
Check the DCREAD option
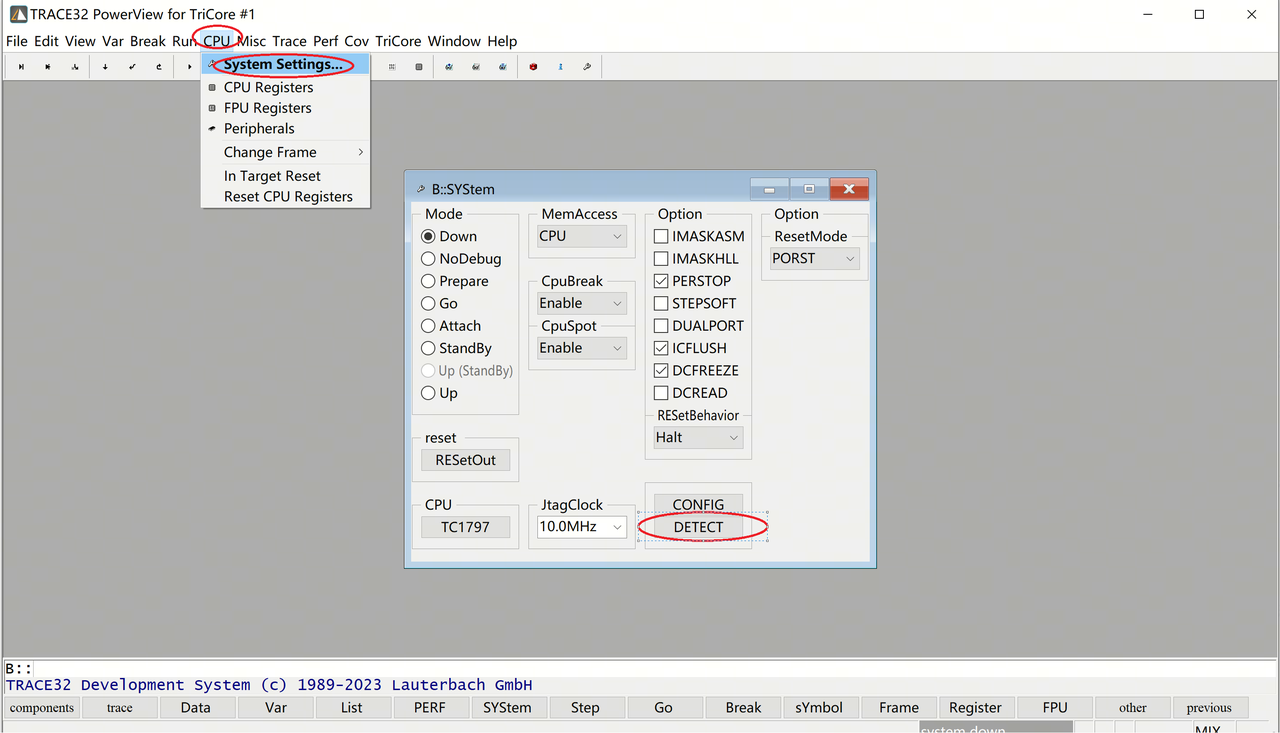pyautogui.click(x=661, y=394)
